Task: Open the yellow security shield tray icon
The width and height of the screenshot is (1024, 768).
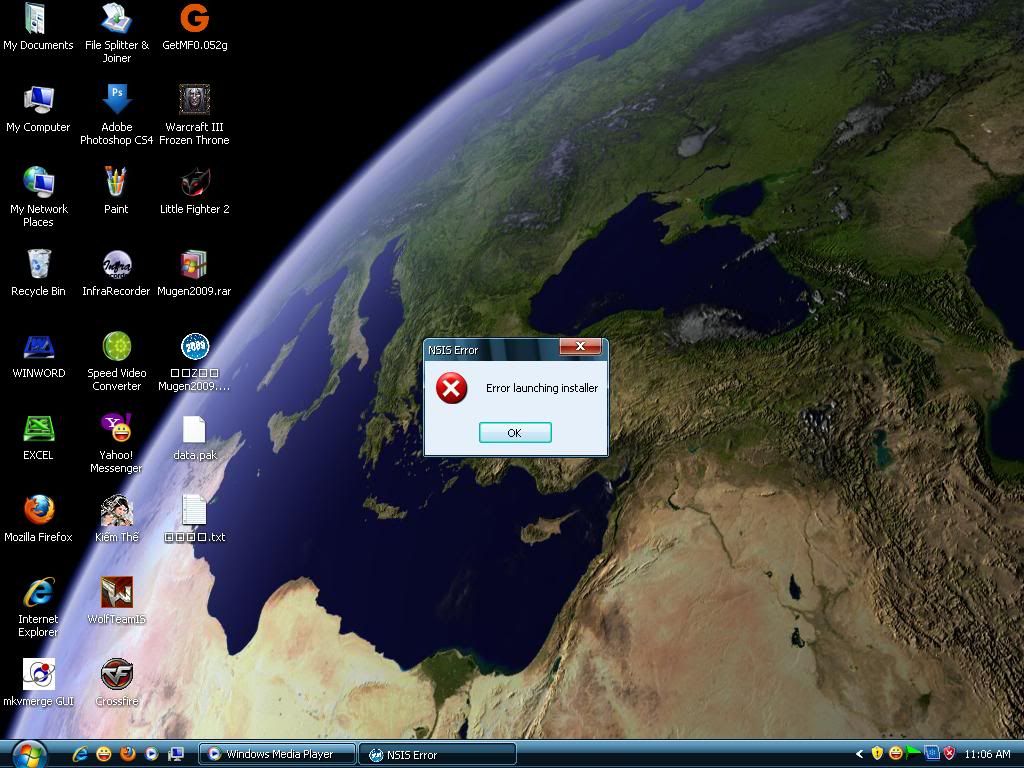Action: click(877, 754)
